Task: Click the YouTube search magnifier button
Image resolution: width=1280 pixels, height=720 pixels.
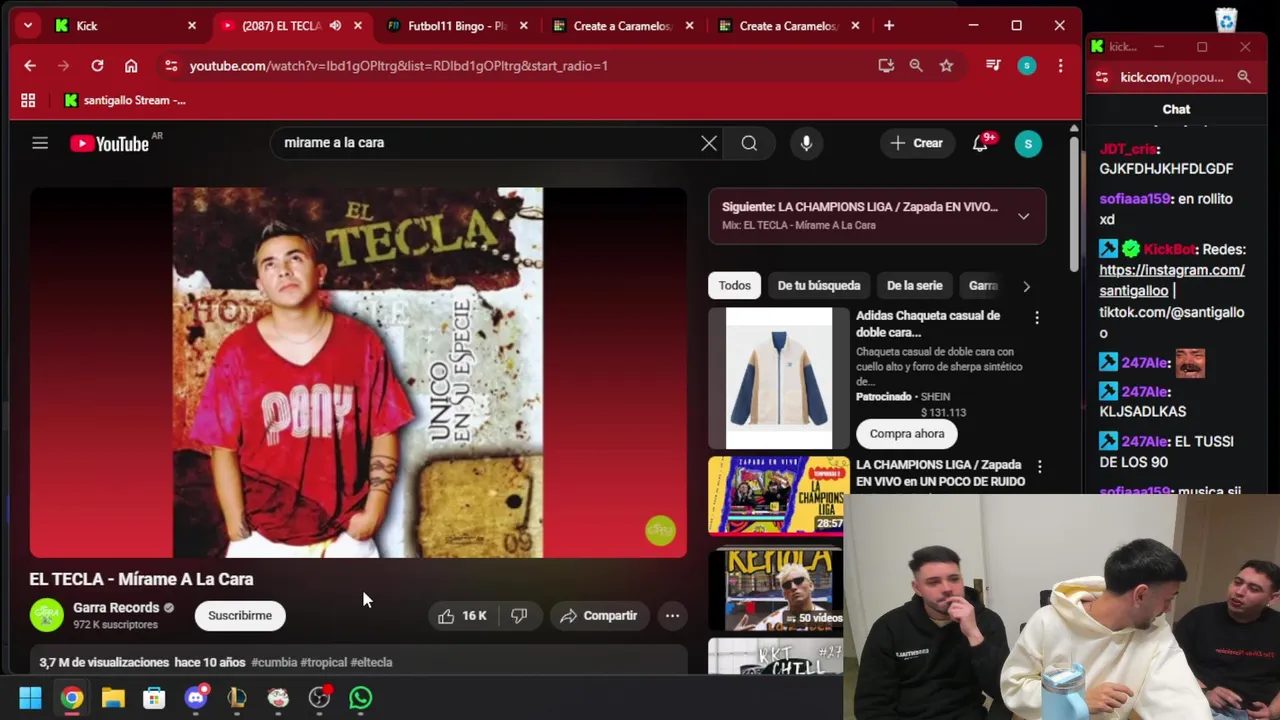Action: [x=749, y=143]
